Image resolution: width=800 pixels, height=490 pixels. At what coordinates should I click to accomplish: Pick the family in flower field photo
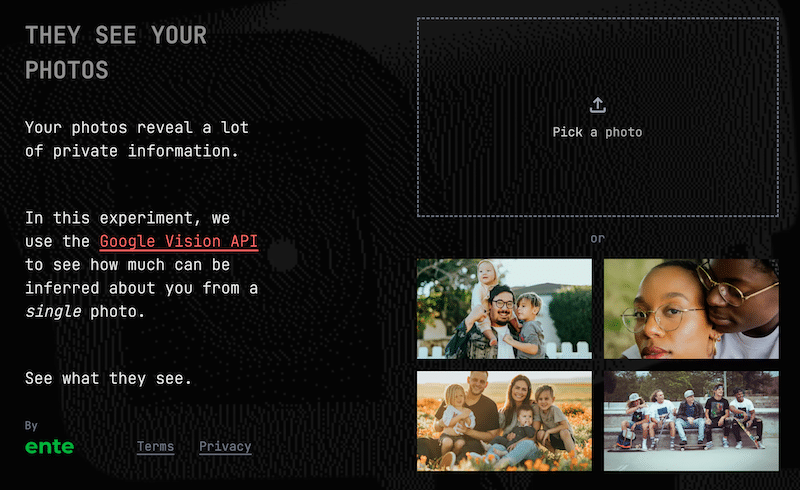click(x=504, y=421)
